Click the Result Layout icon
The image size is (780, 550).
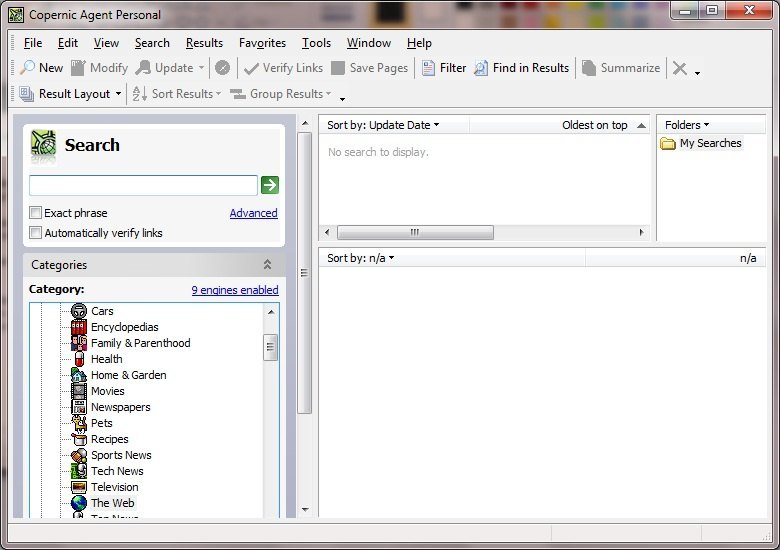[26, 94]
